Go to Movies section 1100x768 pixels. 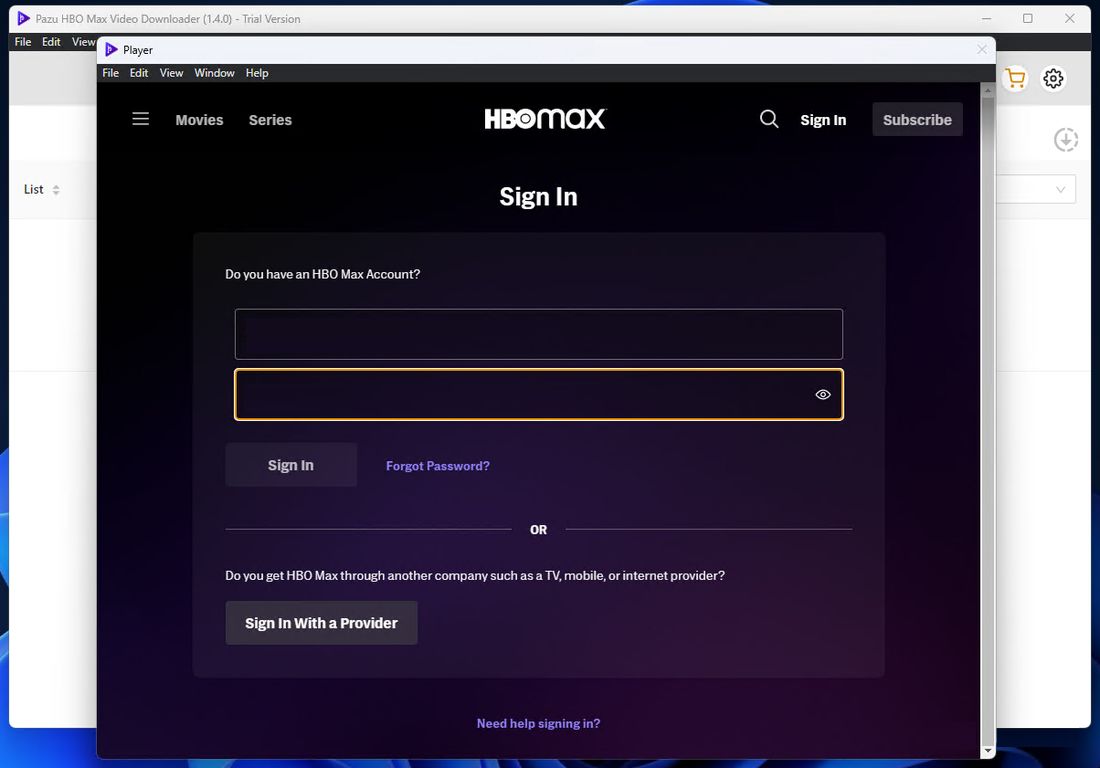coord(199,120)
